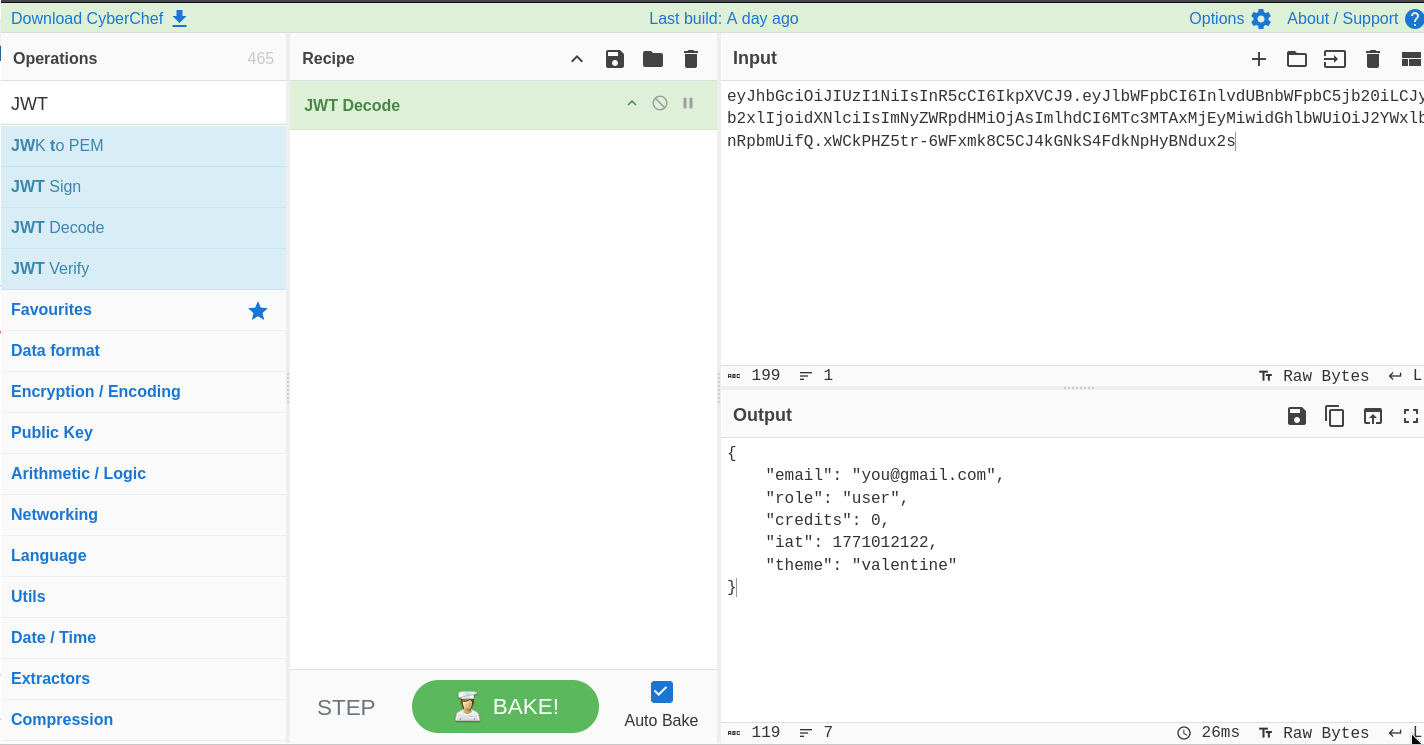The width and height of the screenshot is (1424, 745).
Task: Maximise the output pane
Action: [x=1411, y=416]
